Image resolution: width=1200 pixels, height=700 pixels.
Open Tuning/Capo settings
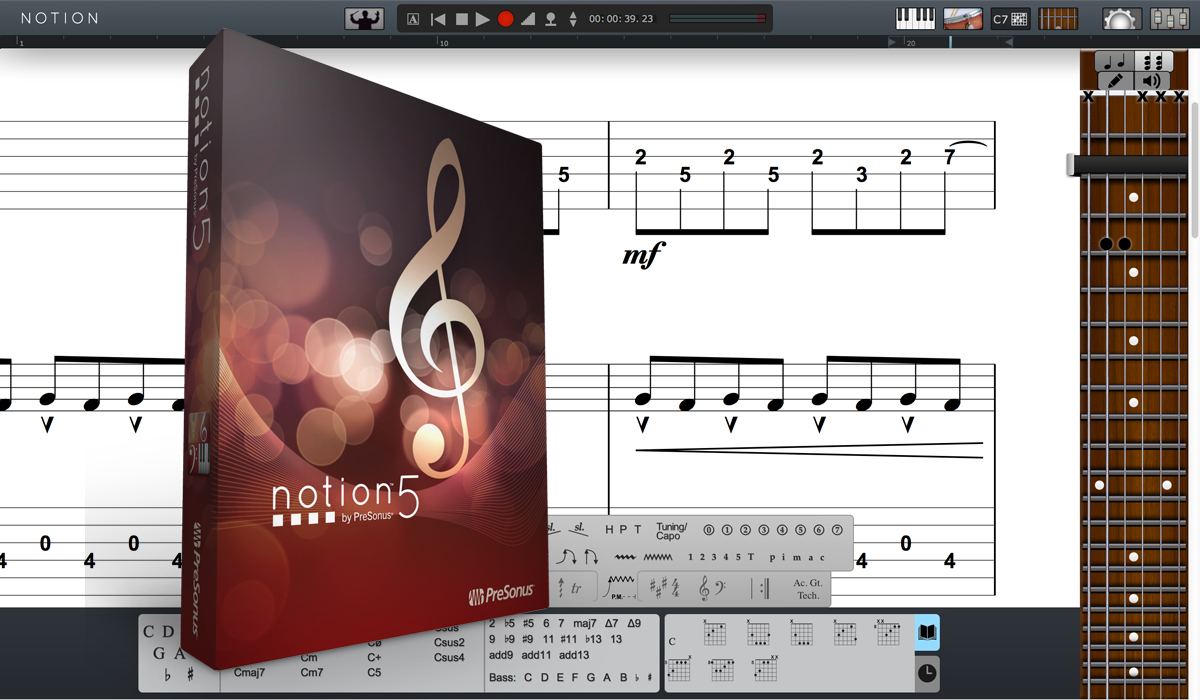tap(672, 531)
